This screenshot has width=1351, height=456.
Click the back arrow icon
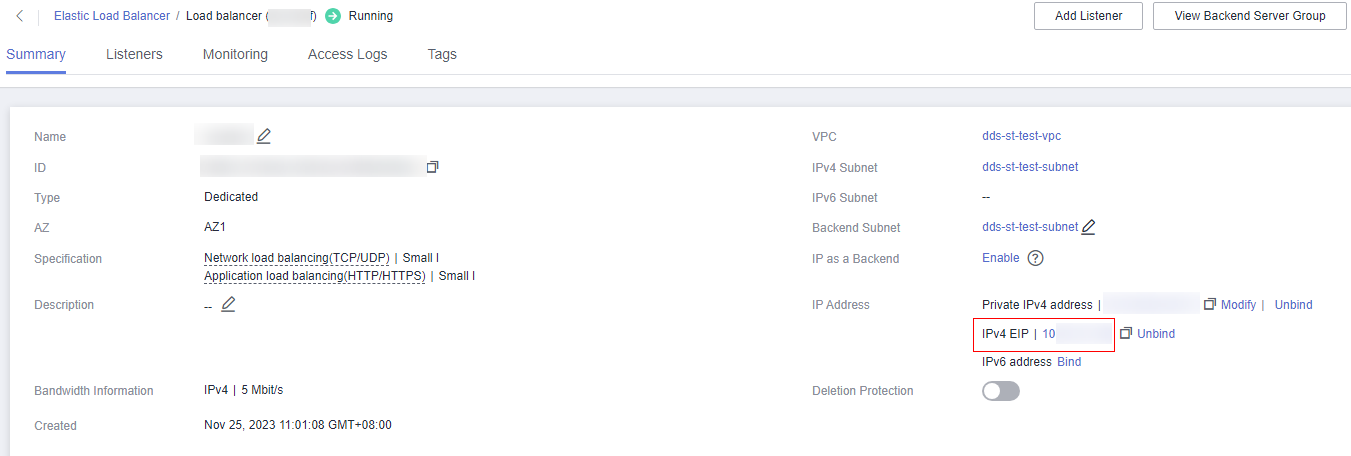pyautogui.click(x=20, y=16)
